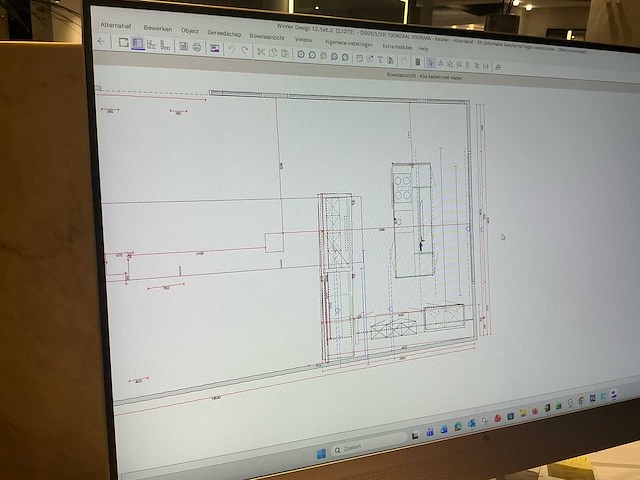Click the scissors cut icon

[261, 51]
